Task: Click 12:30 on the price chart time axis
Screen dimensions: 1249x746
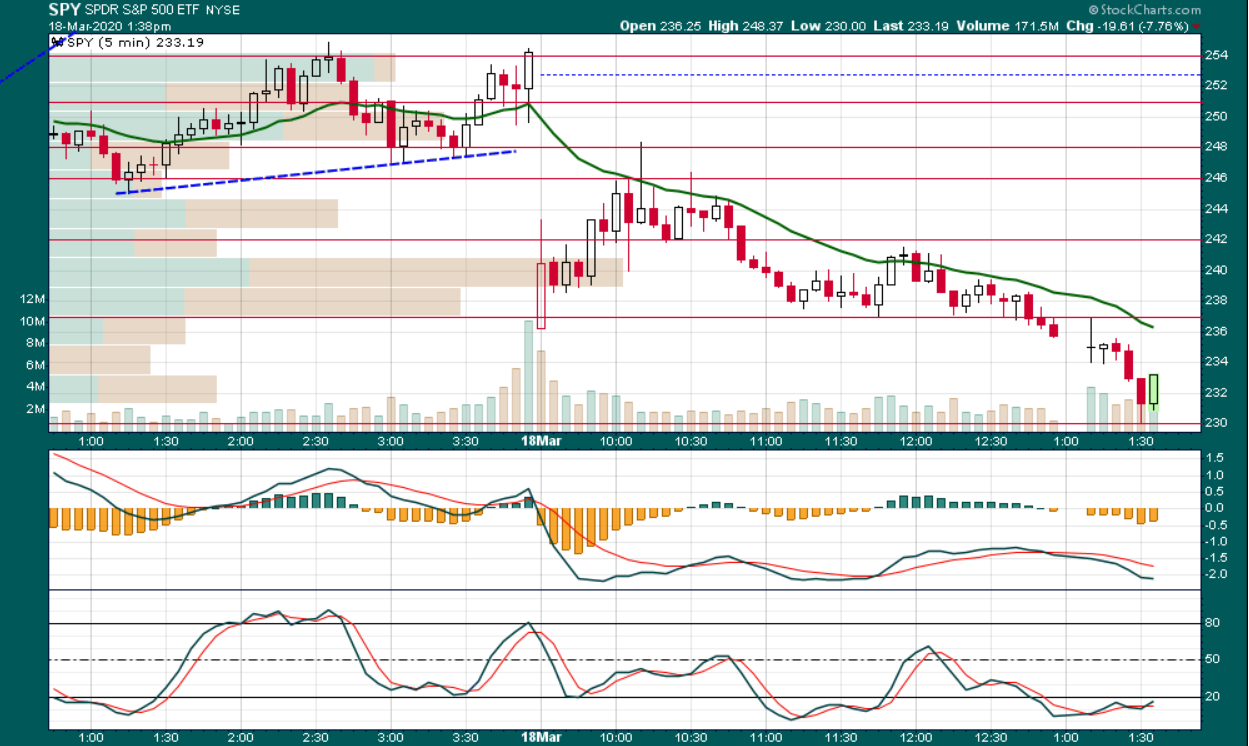Action: pos(991,441)
